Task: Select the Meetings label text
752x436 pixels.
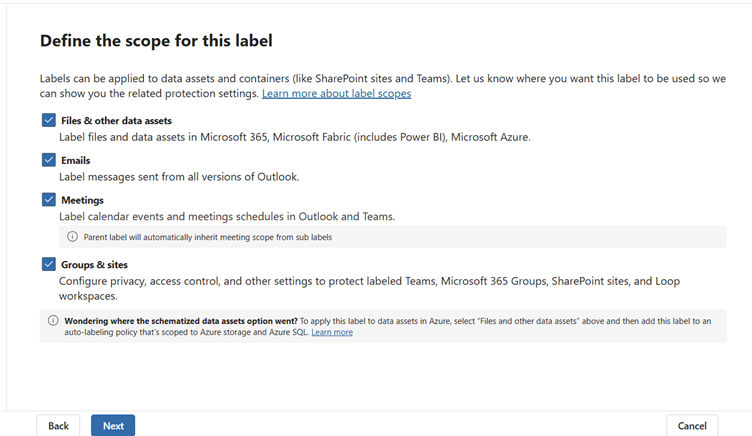Action: pyautogui.click(x=82, y=200)
